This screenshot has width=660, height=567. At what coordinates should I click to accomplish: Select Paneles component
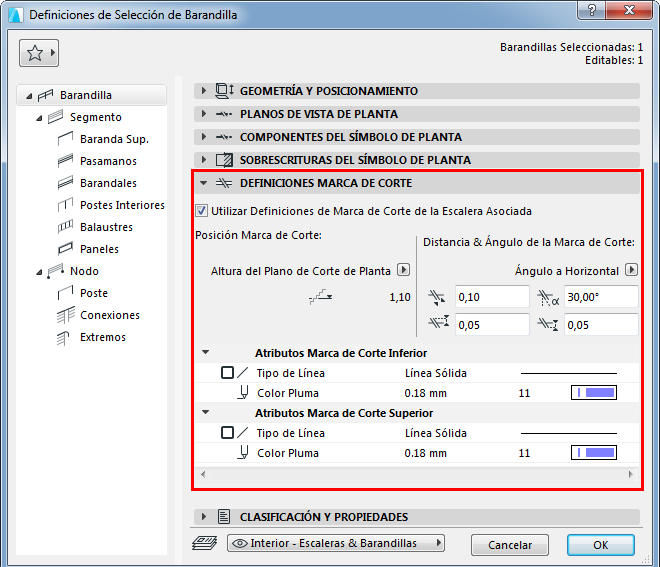point(99,249)
